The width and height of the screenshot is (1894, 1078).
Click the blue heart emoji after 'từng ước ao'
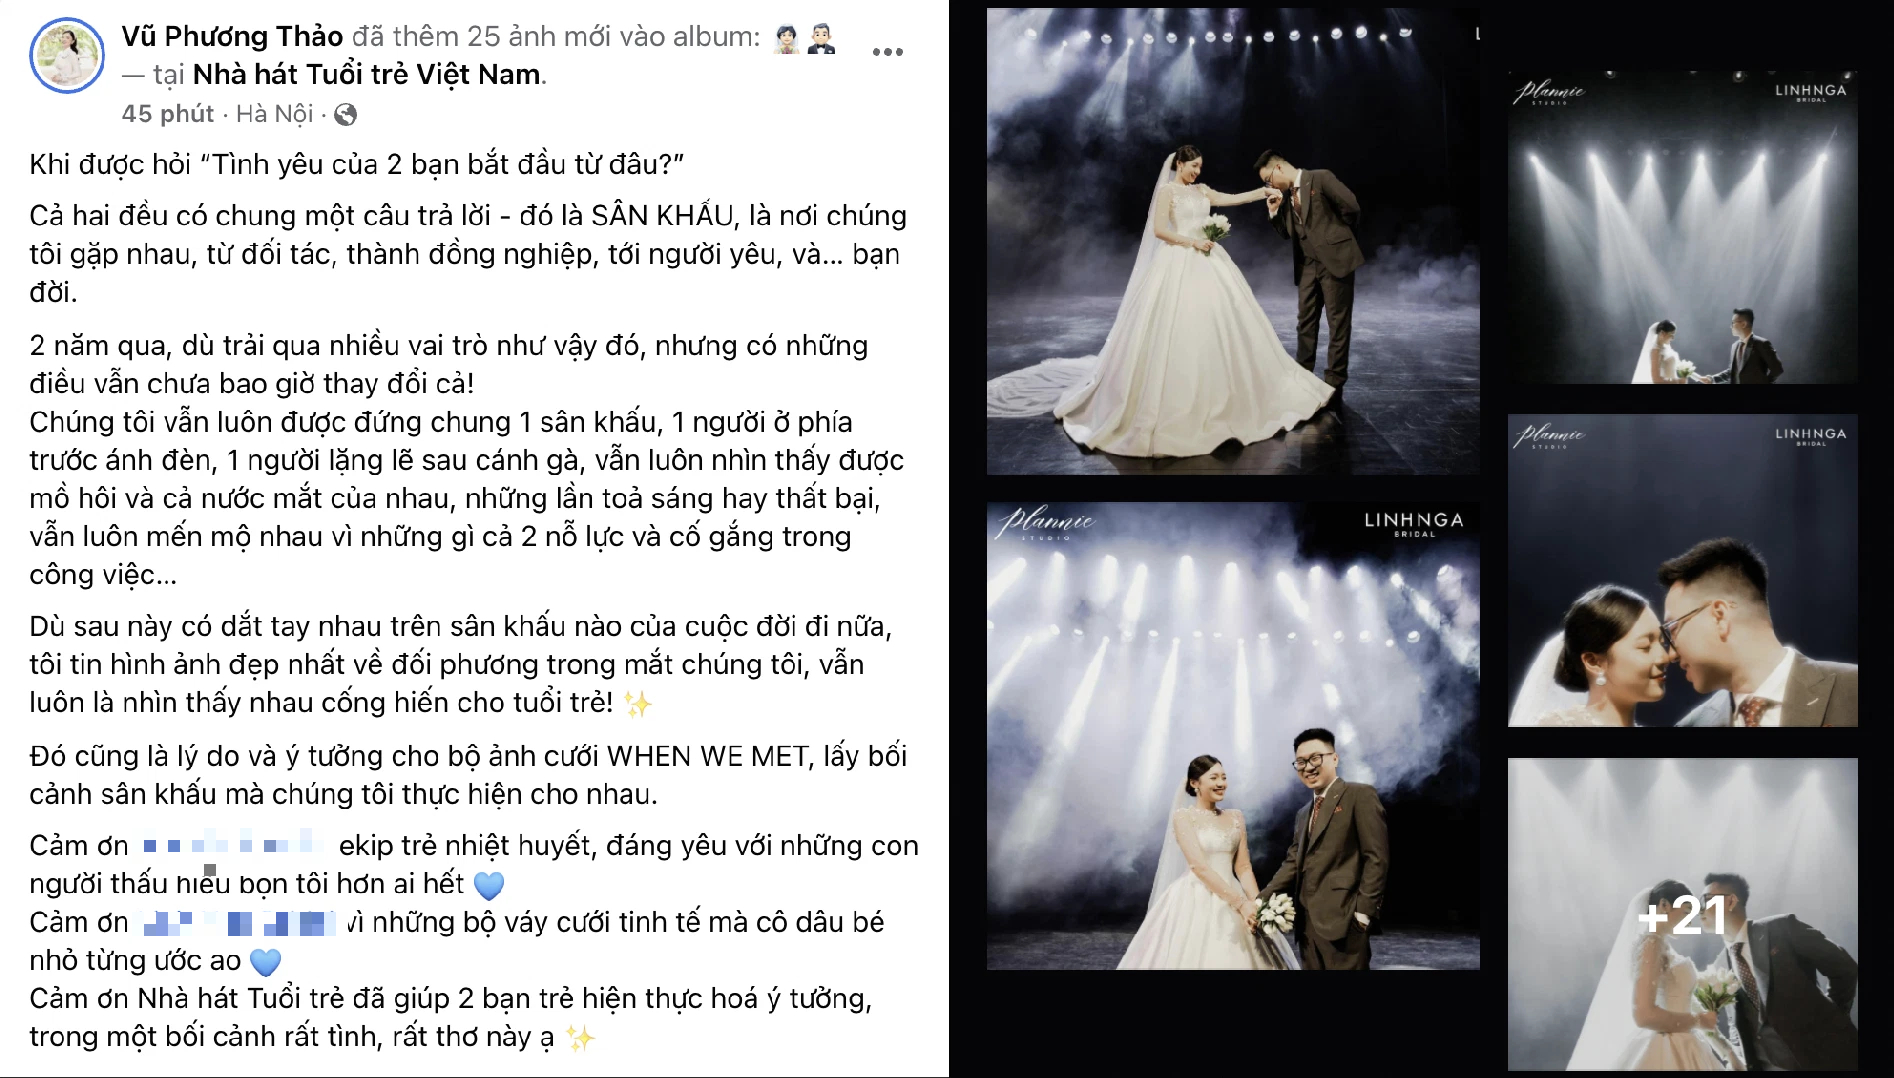pyautogui.click(x=265, y=962)
